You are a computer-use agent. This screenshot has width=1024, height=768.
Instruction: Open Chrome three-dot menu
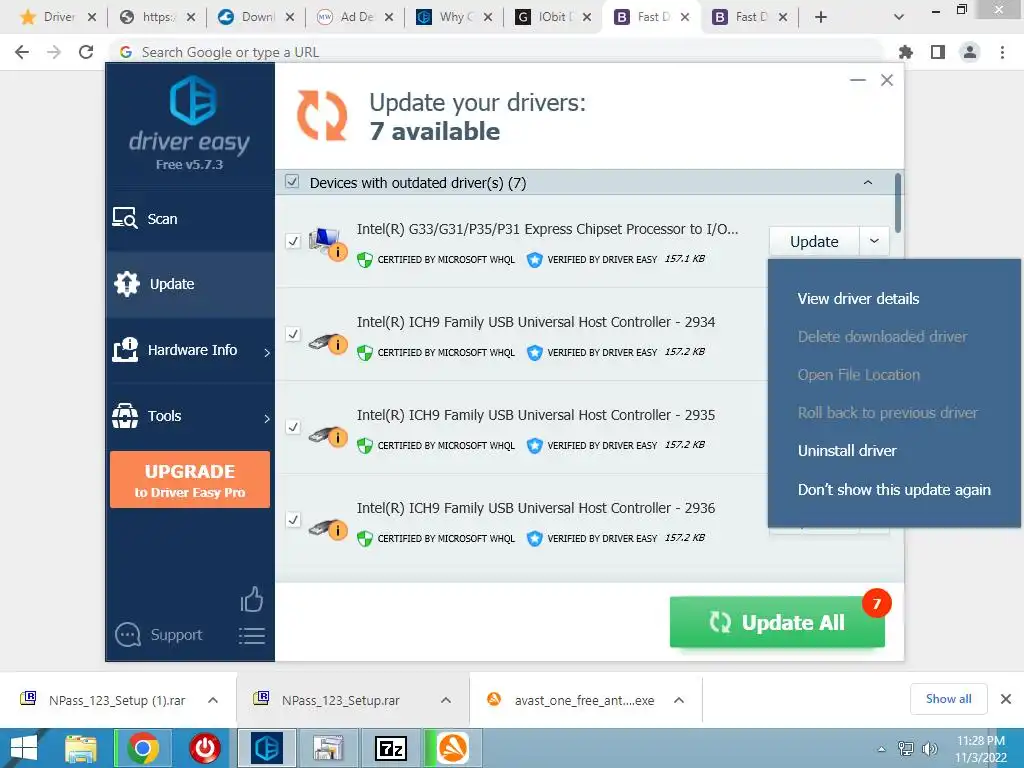1002,52
